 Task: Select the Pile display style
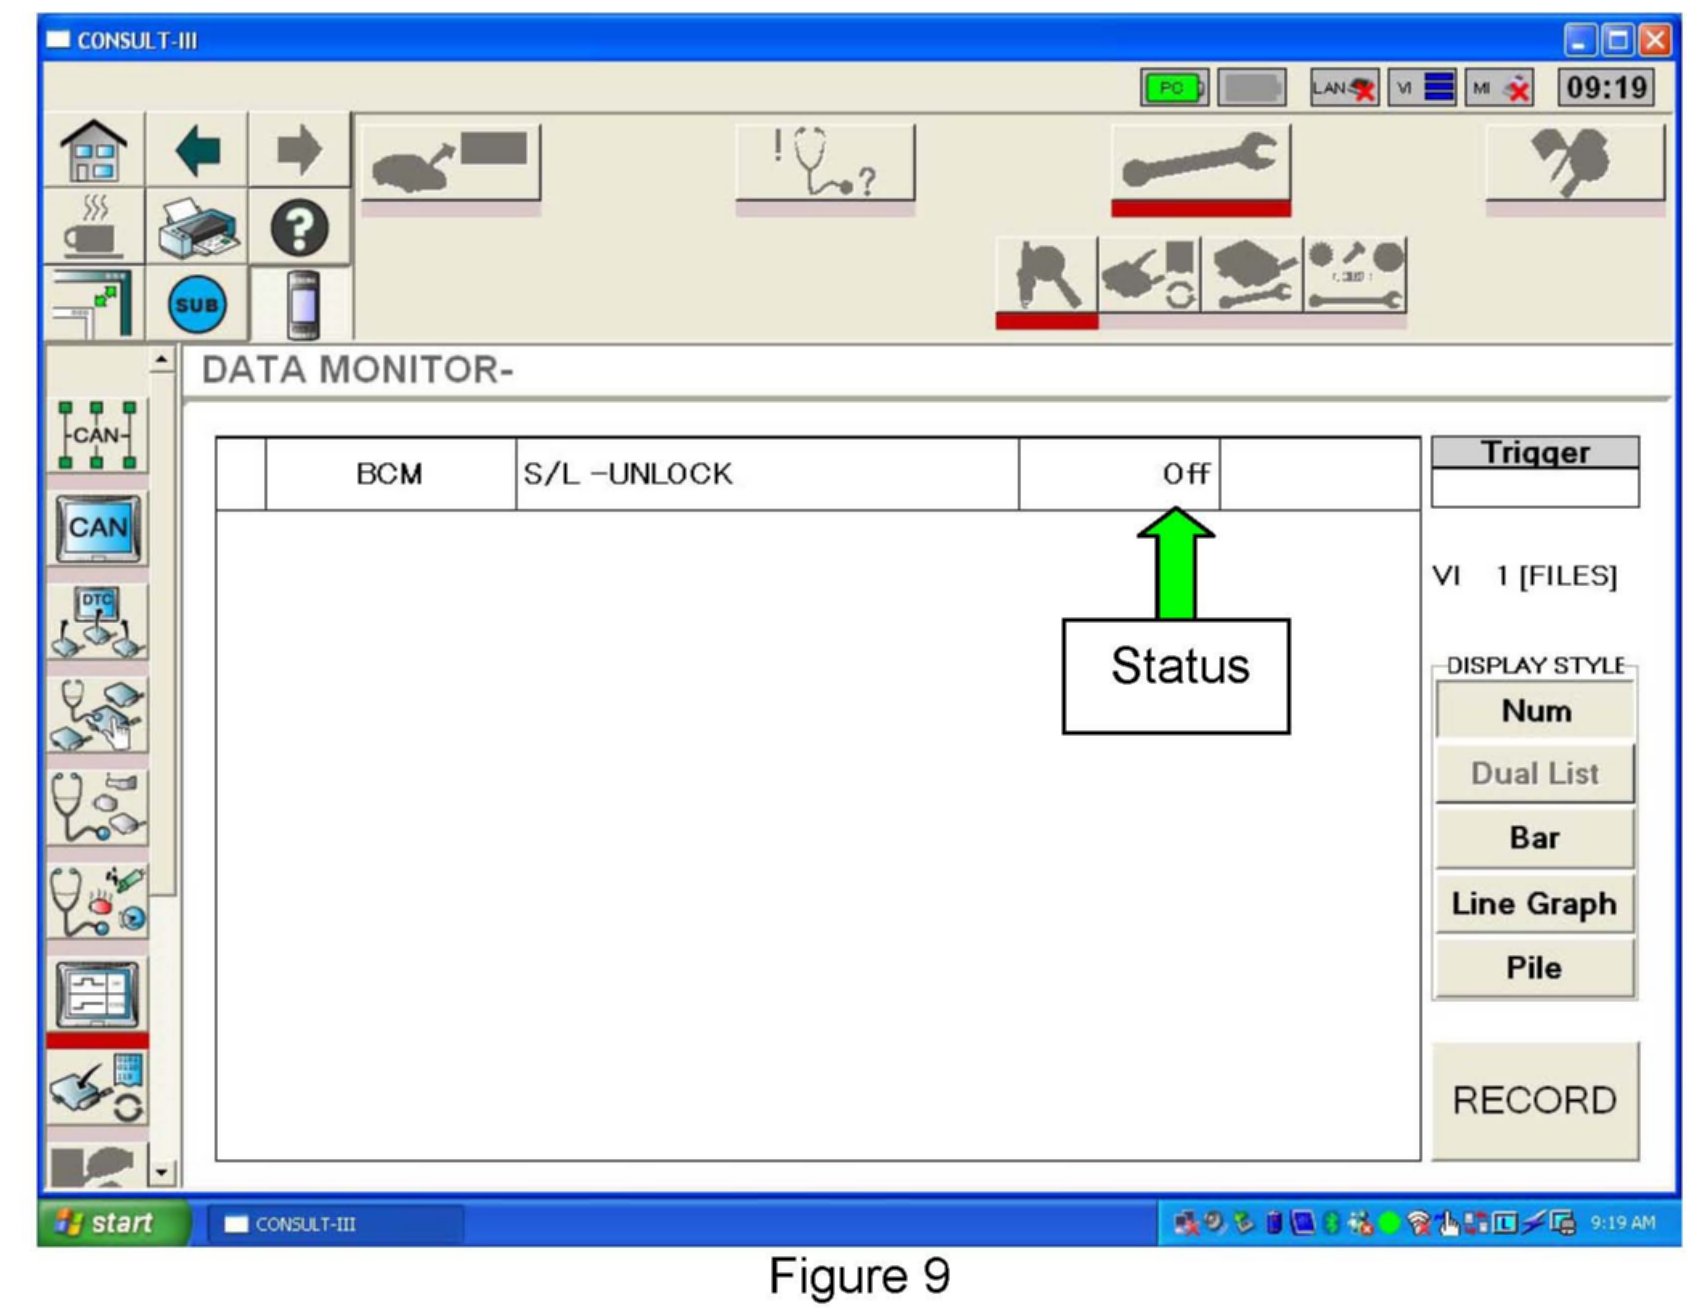point(1535,967)
